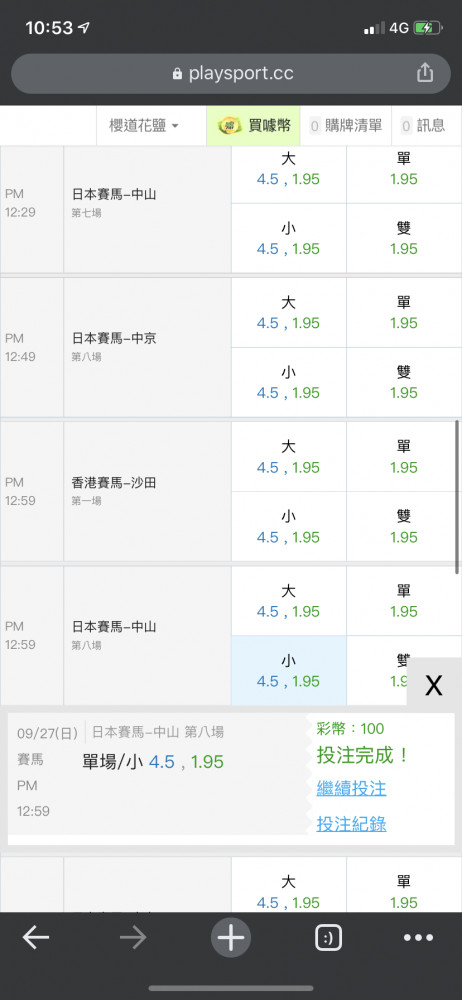Open the 購牌清單 tab
Image resolution: width=462 pixels, height=1000 pixels.
(x=345, y=126)
